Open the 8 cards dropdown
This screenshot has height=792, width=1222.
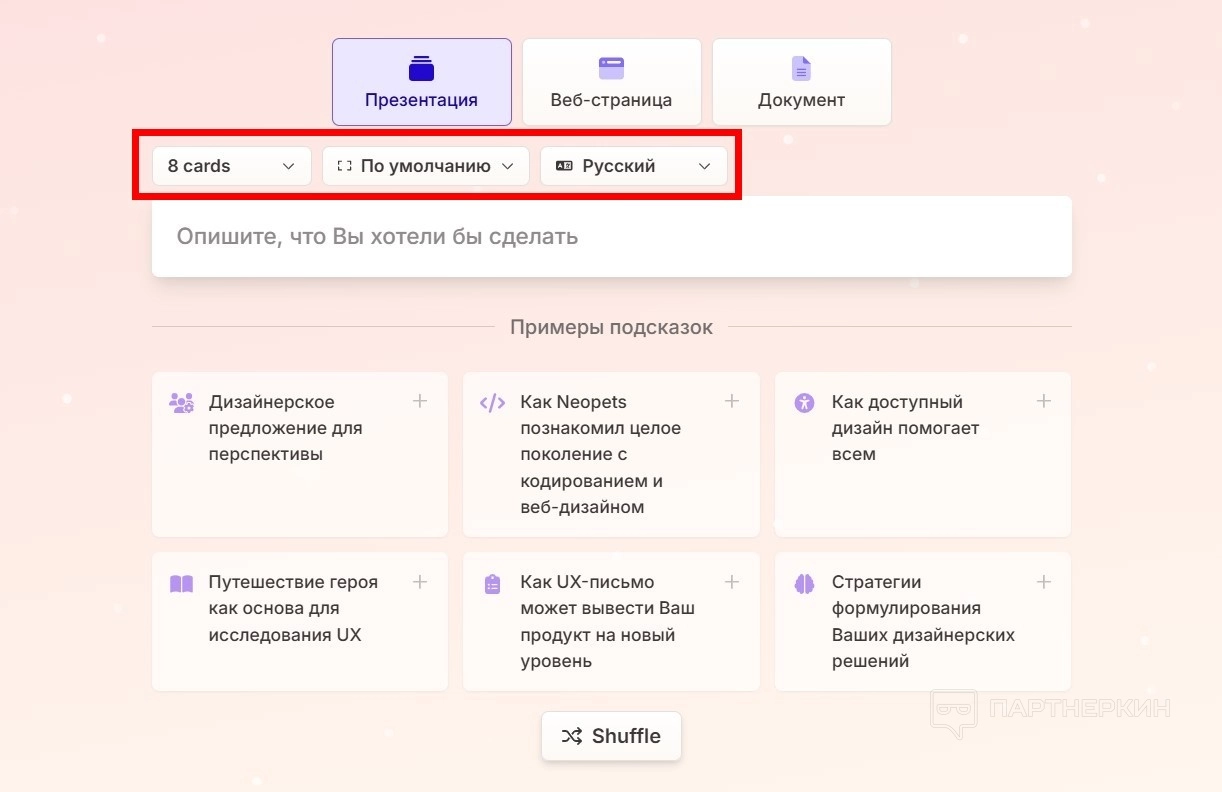231,166
